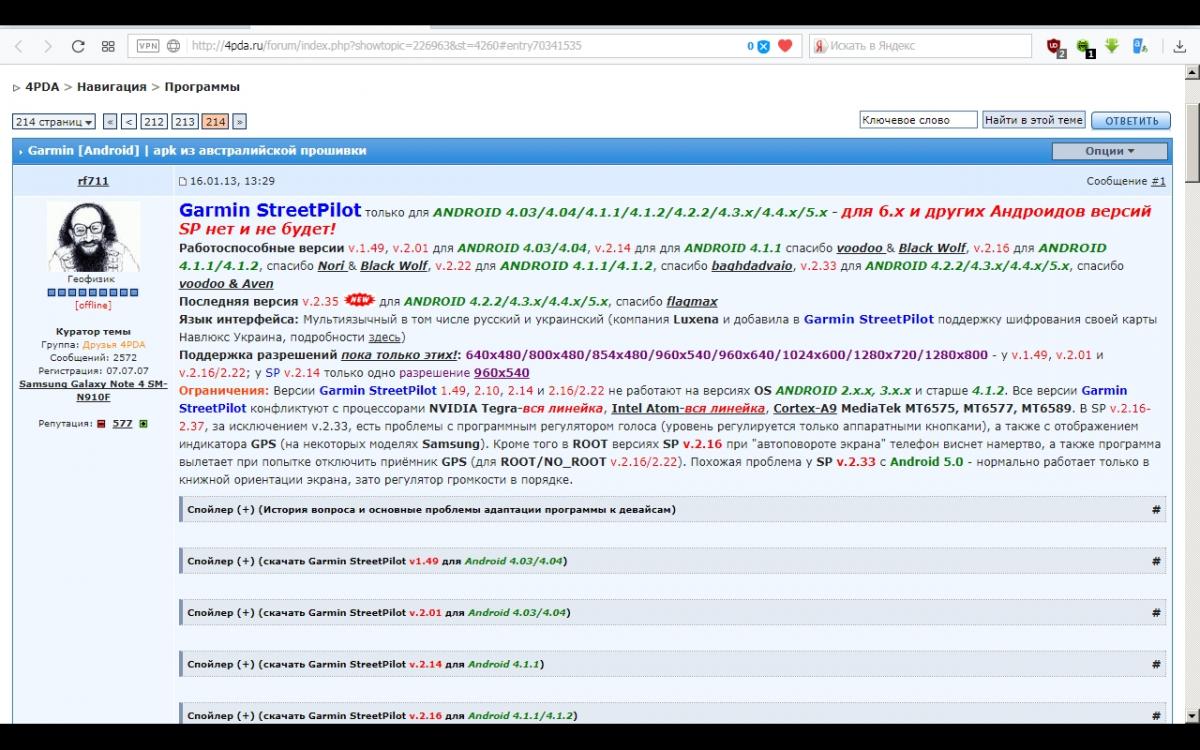Expand spoiler 'История вопроса и основные проблемы'
The image size is (1200, 750).
[x=430, y=510]
